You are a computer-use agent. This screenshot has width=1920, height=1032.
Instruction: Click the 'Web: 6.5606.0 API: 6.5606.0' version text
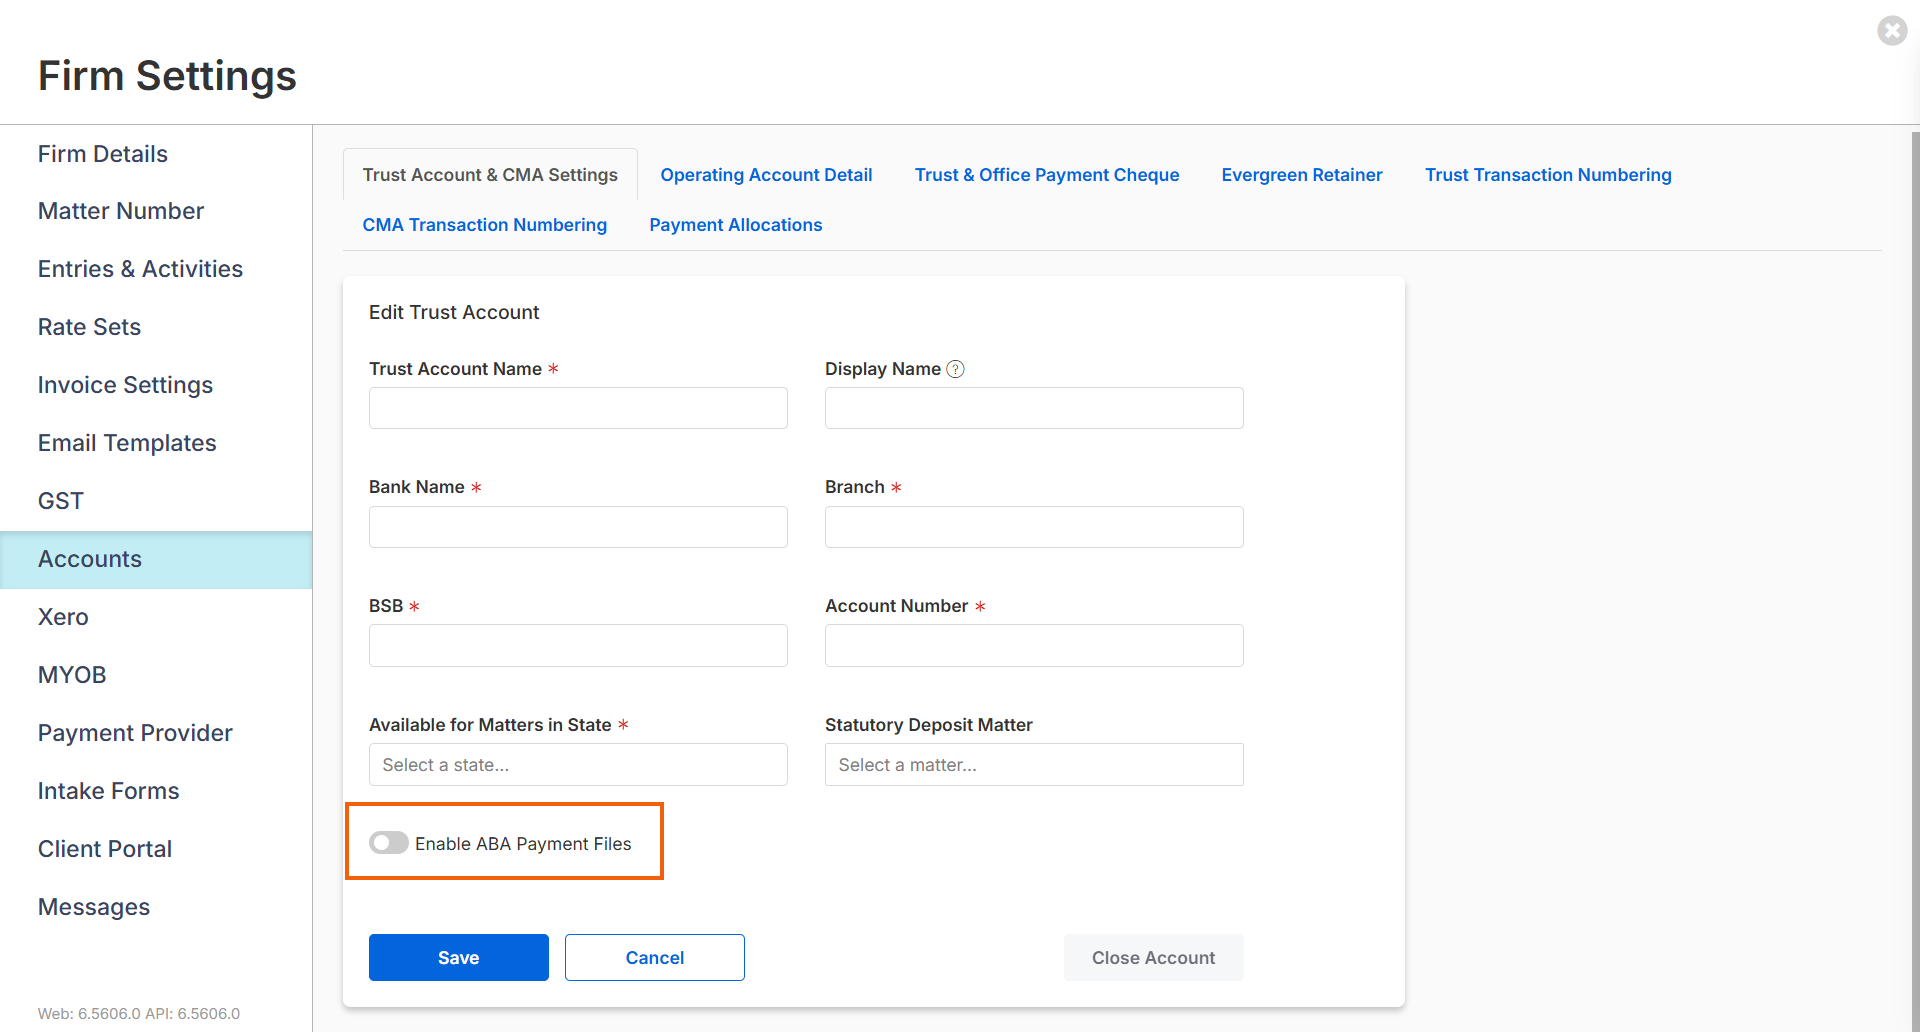tap(139, 1013)
